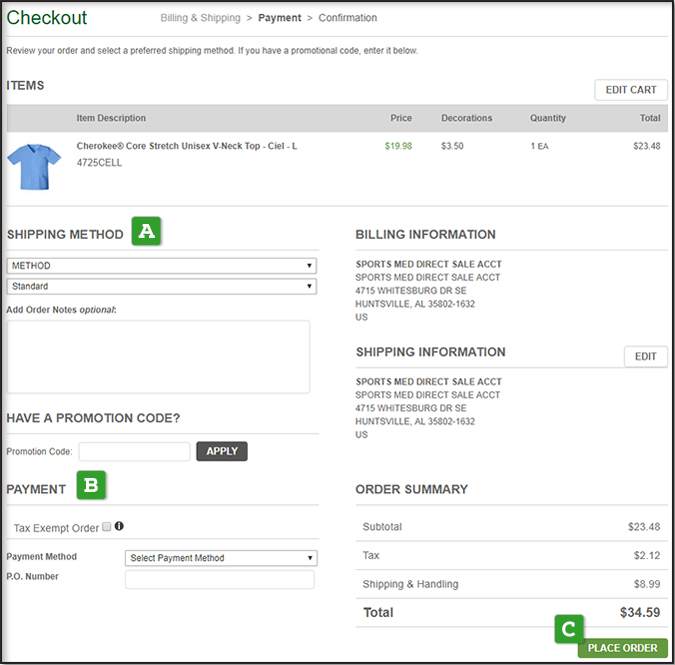Open the Cherokee Core Stretch item title
The image size is (675, 665).
[x=187, y=146]
